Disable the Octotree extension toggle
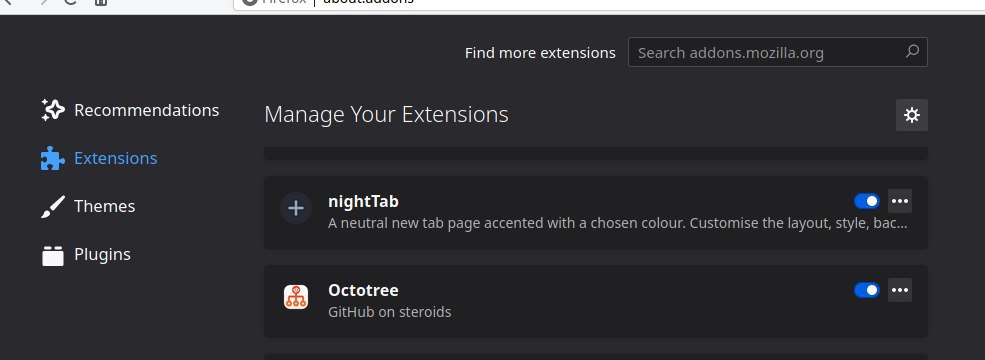Viewport: 985px width, 360px height. click(867, 290)
